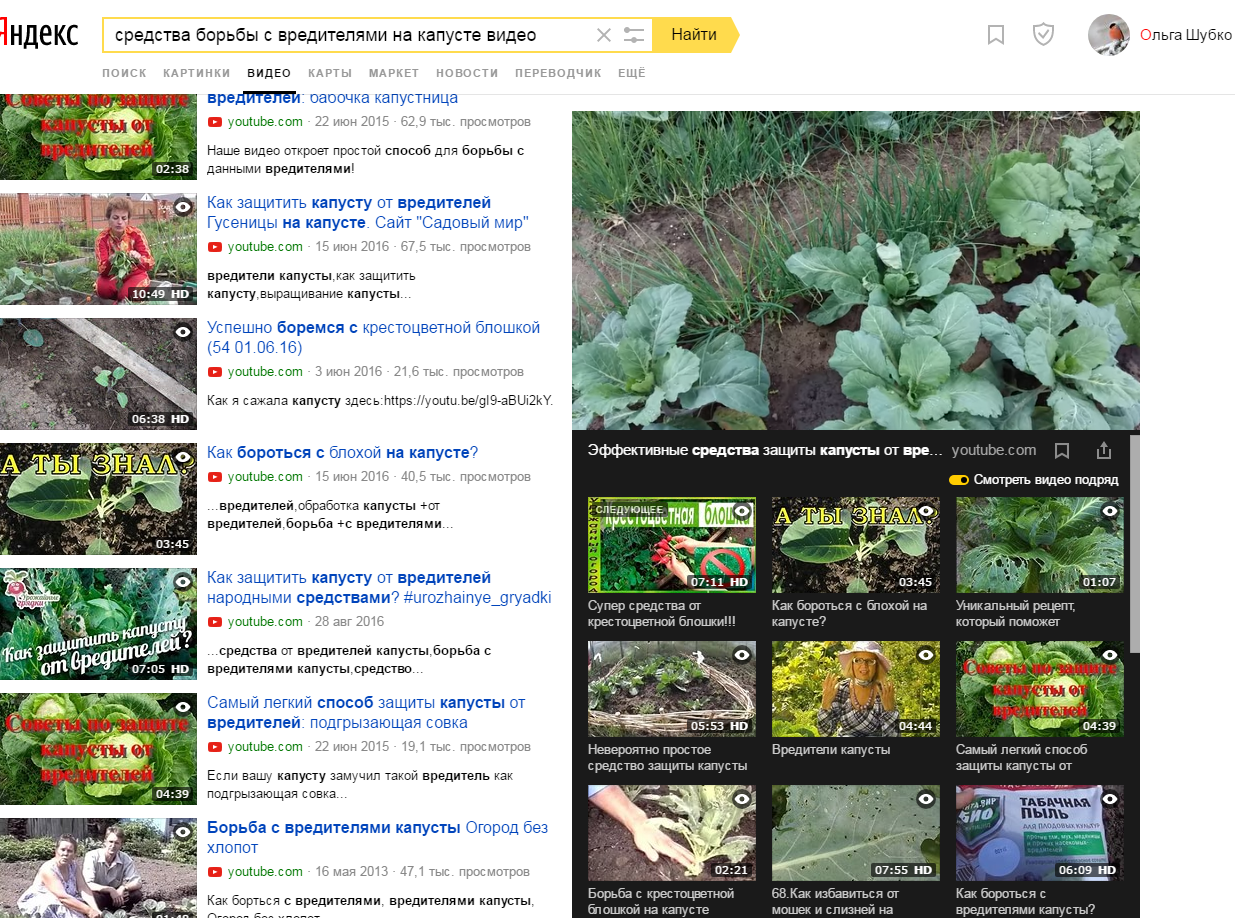Open the Новости tab
1235x918 pixels.
point(467,73)
